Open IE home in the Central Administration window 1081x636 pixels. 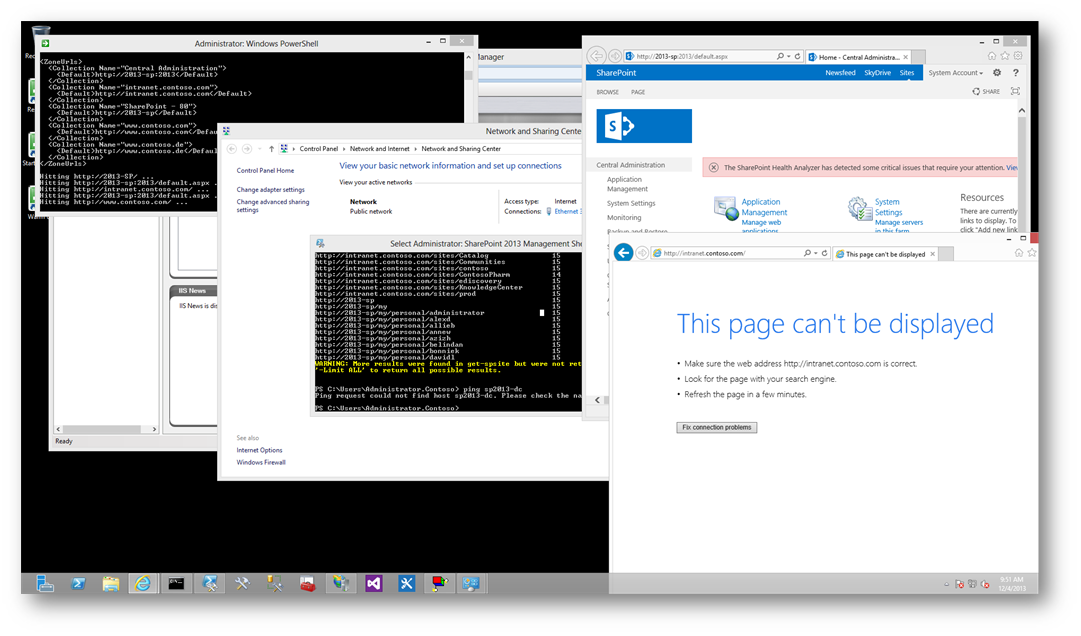tap(991, 56)
